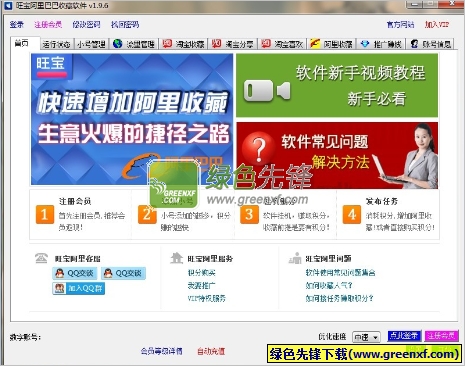Screen dimensions: 465x366
Task: Switch to the 账号信息 tab
Action: [430, 44]
